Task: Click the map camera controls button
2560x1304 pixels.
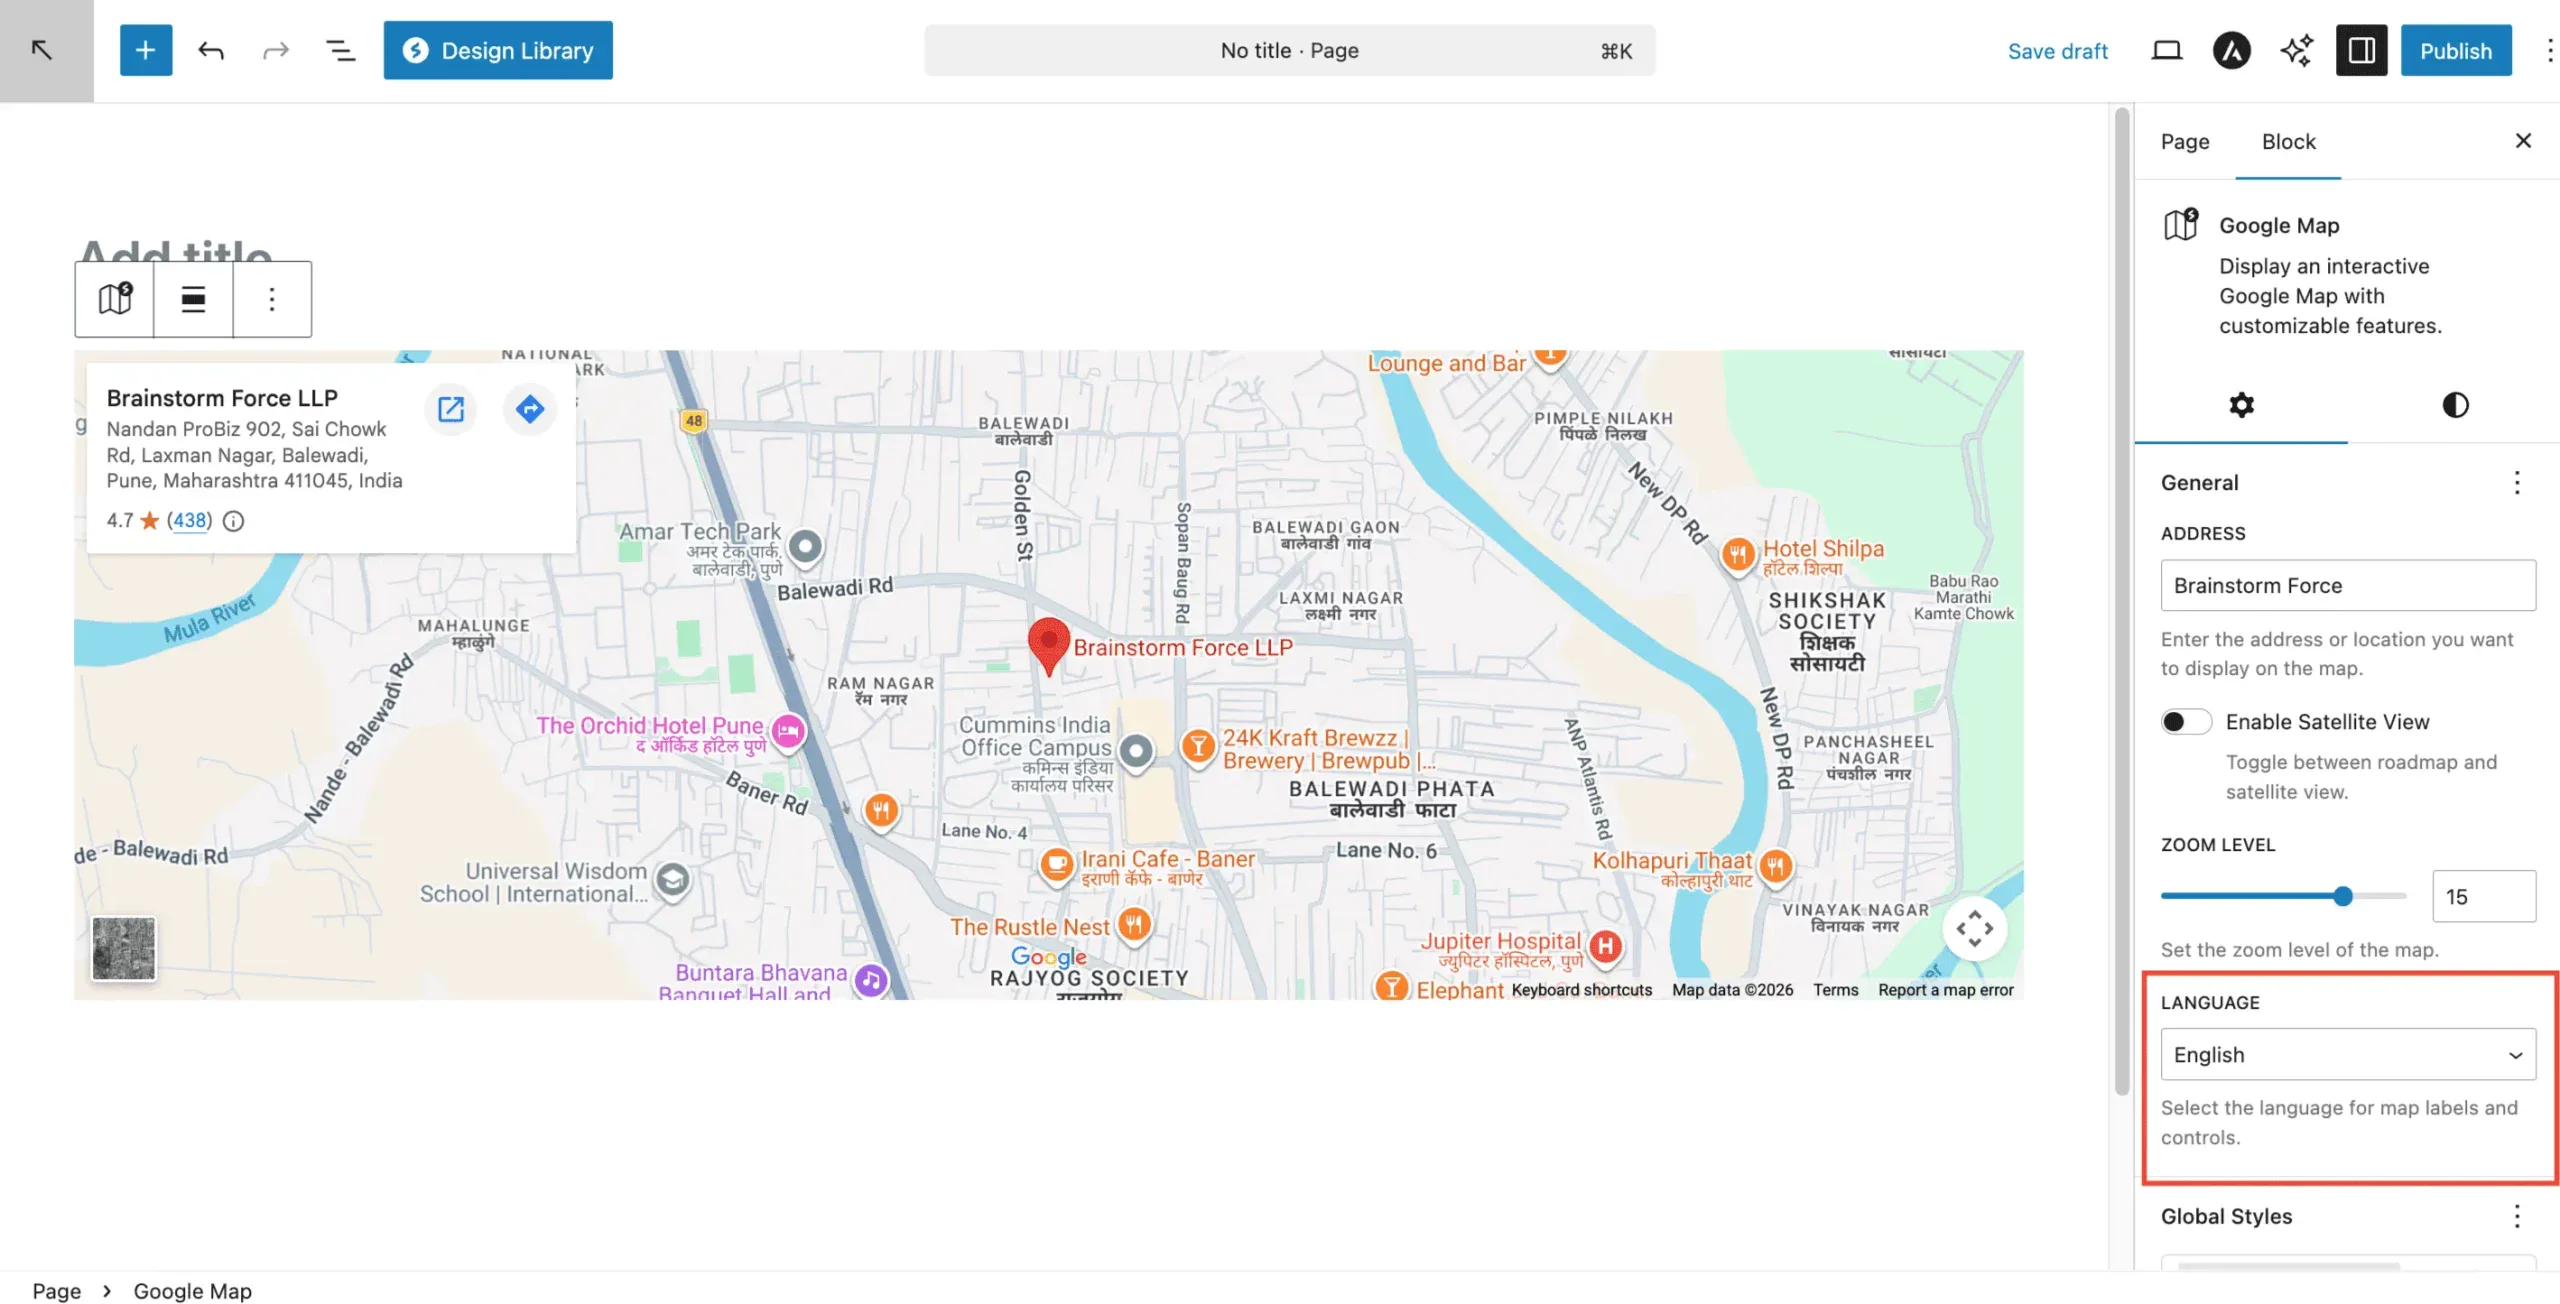Action: [1974, 928]
